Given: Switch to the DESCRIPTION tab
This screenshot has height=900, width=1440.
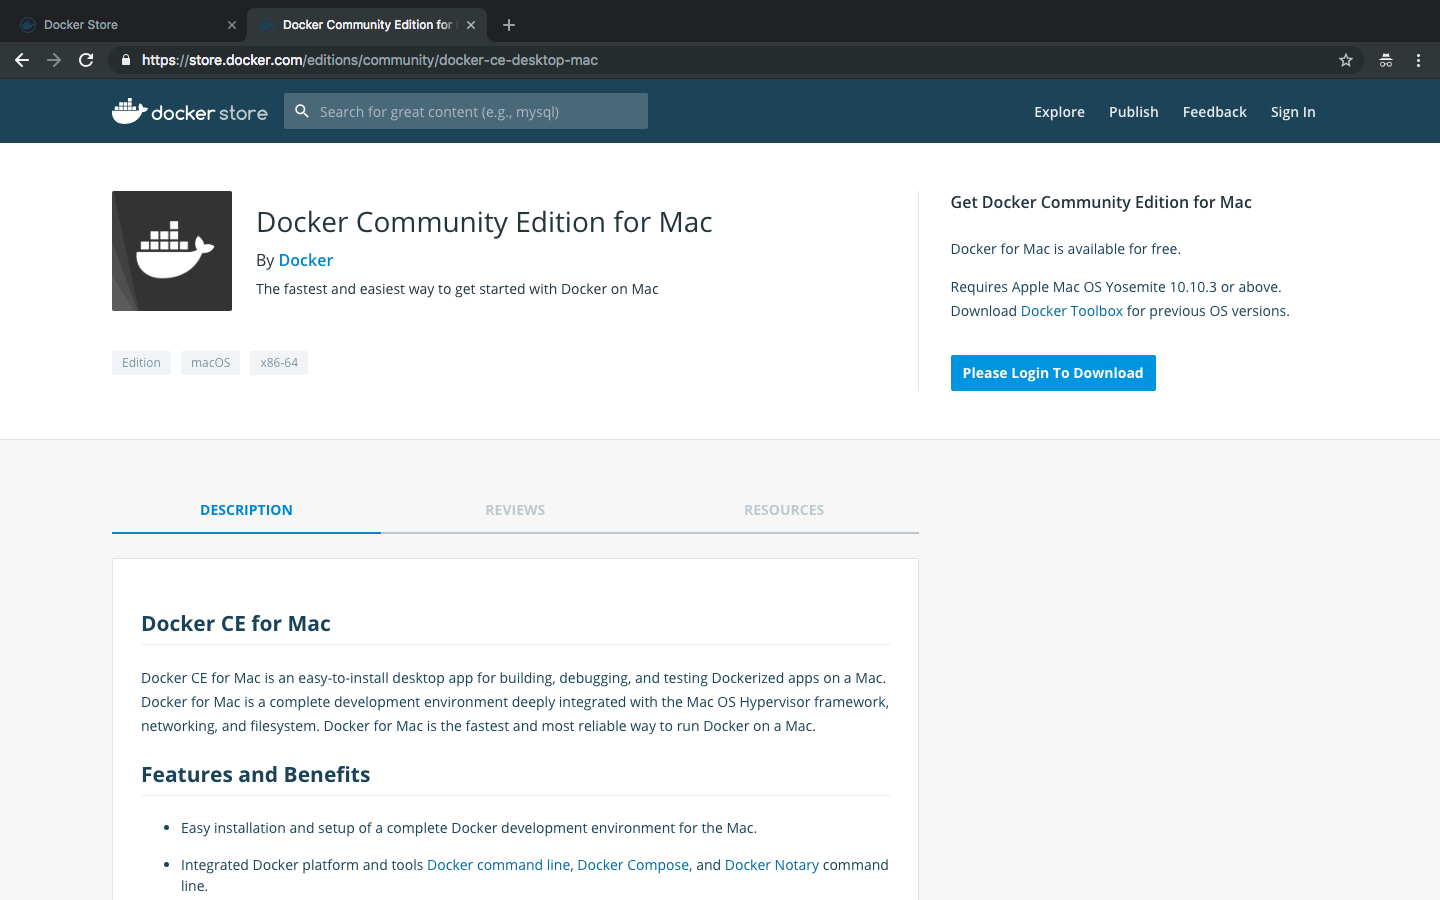Looking at the screenshot, I should [246, 510].
